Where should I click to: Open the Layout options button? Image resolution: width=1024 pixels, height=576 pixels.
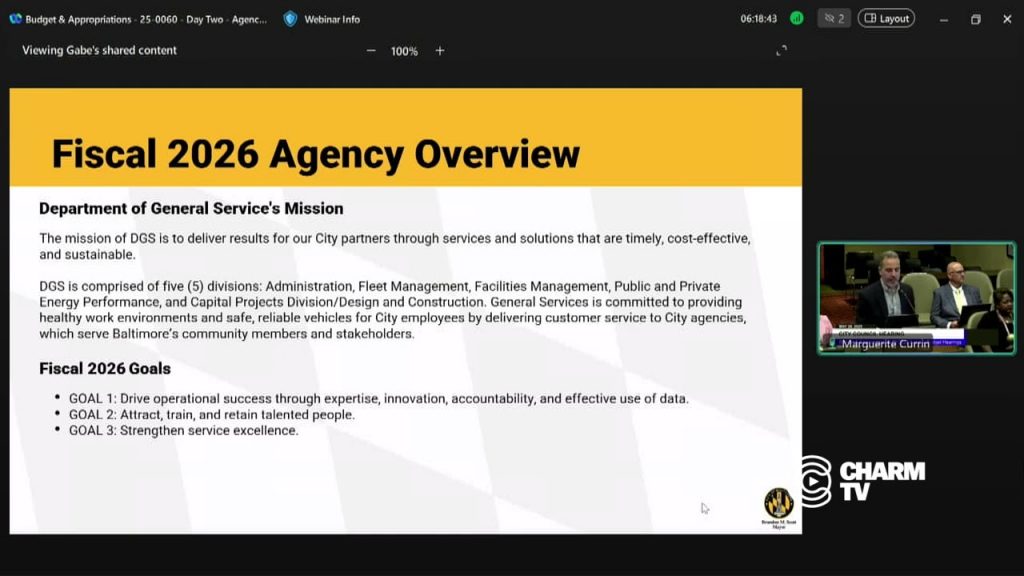click(886, 18)
